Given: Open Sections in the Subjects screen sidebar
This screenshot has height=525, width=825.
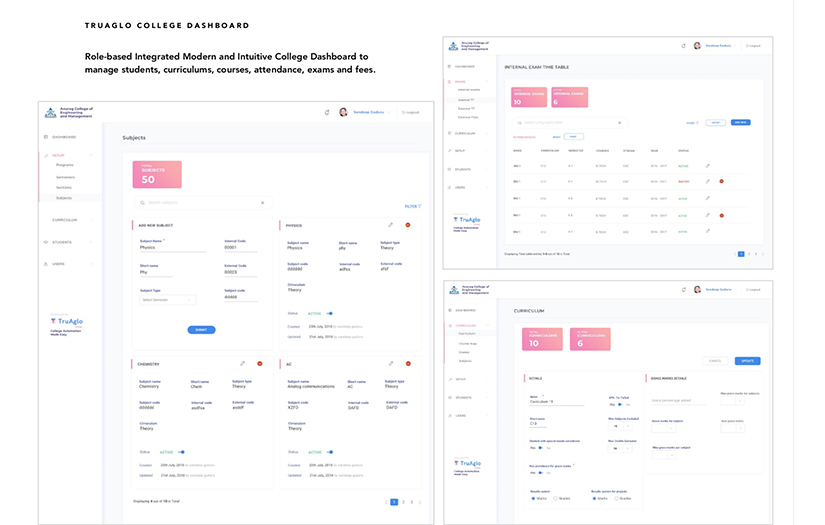Looking at the screenshot, I should click(64, 187).
